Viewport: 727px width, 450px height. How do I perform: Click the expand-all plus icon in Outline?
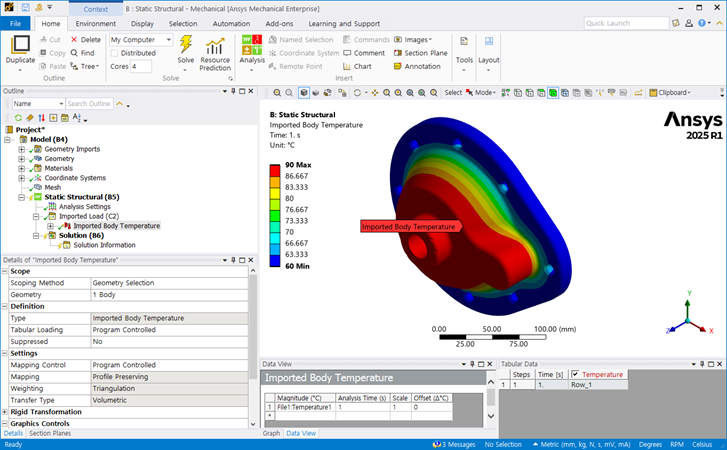pos(53,118)
